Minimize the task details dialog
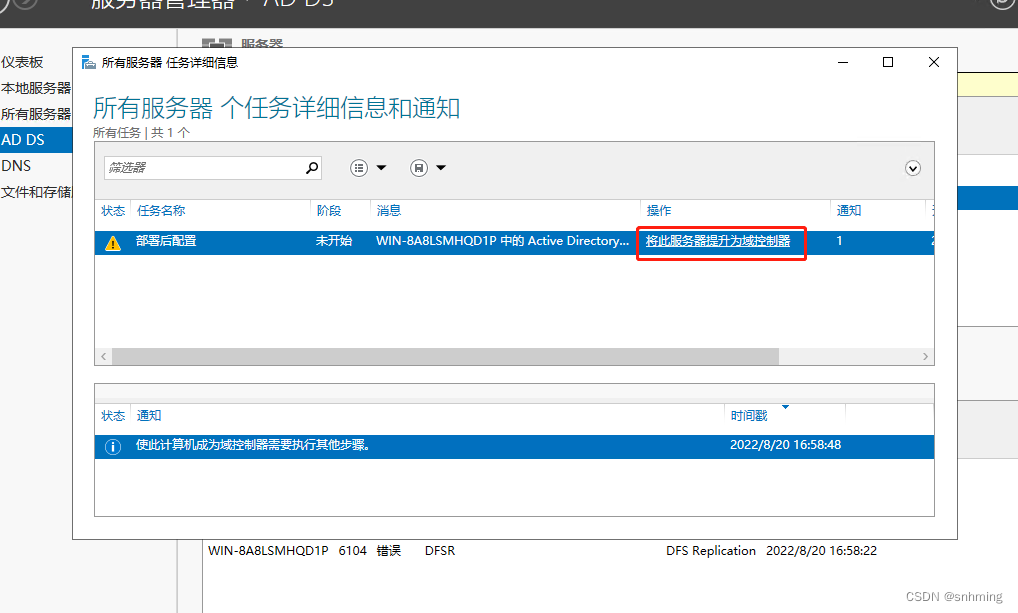This screenshot has height=613, width=1018. pyautogui.click(x=843, y=62)
